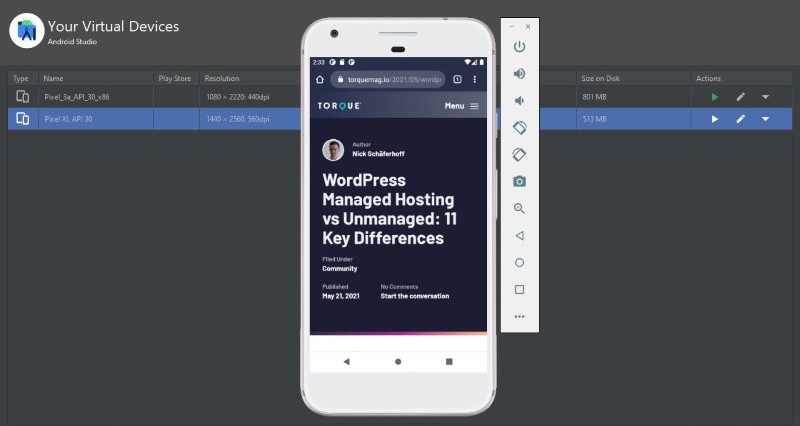Lower volume using emulator volume down icon
This screenshot has height=426, width=800.
[519, 101]
